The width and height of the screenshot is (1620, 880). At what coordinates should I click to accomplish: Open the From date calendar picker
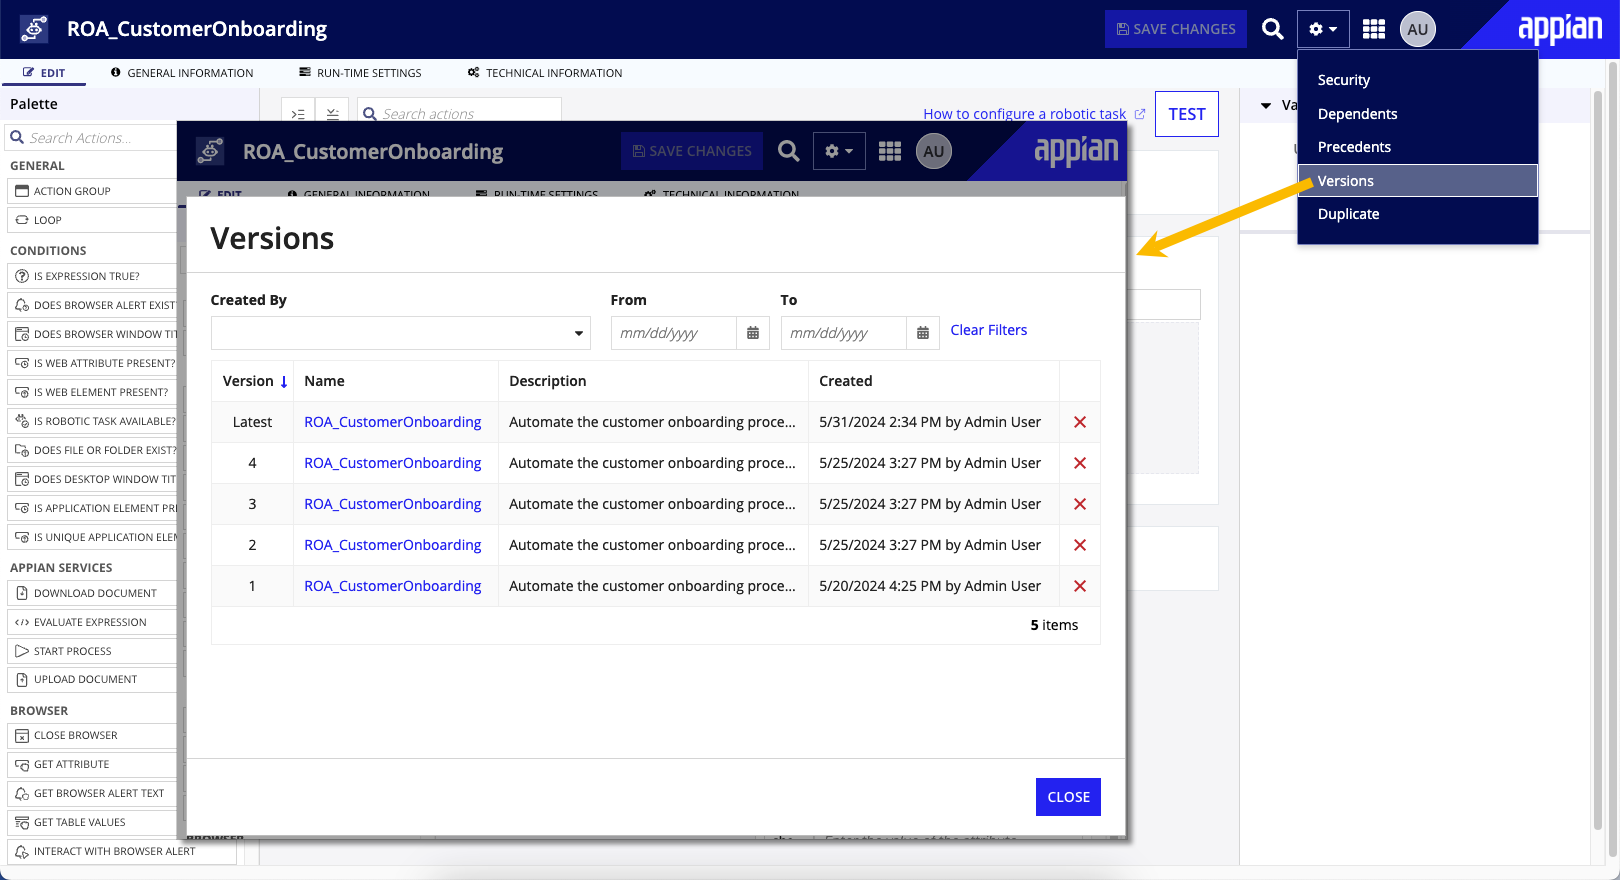[x=753, y=333]
